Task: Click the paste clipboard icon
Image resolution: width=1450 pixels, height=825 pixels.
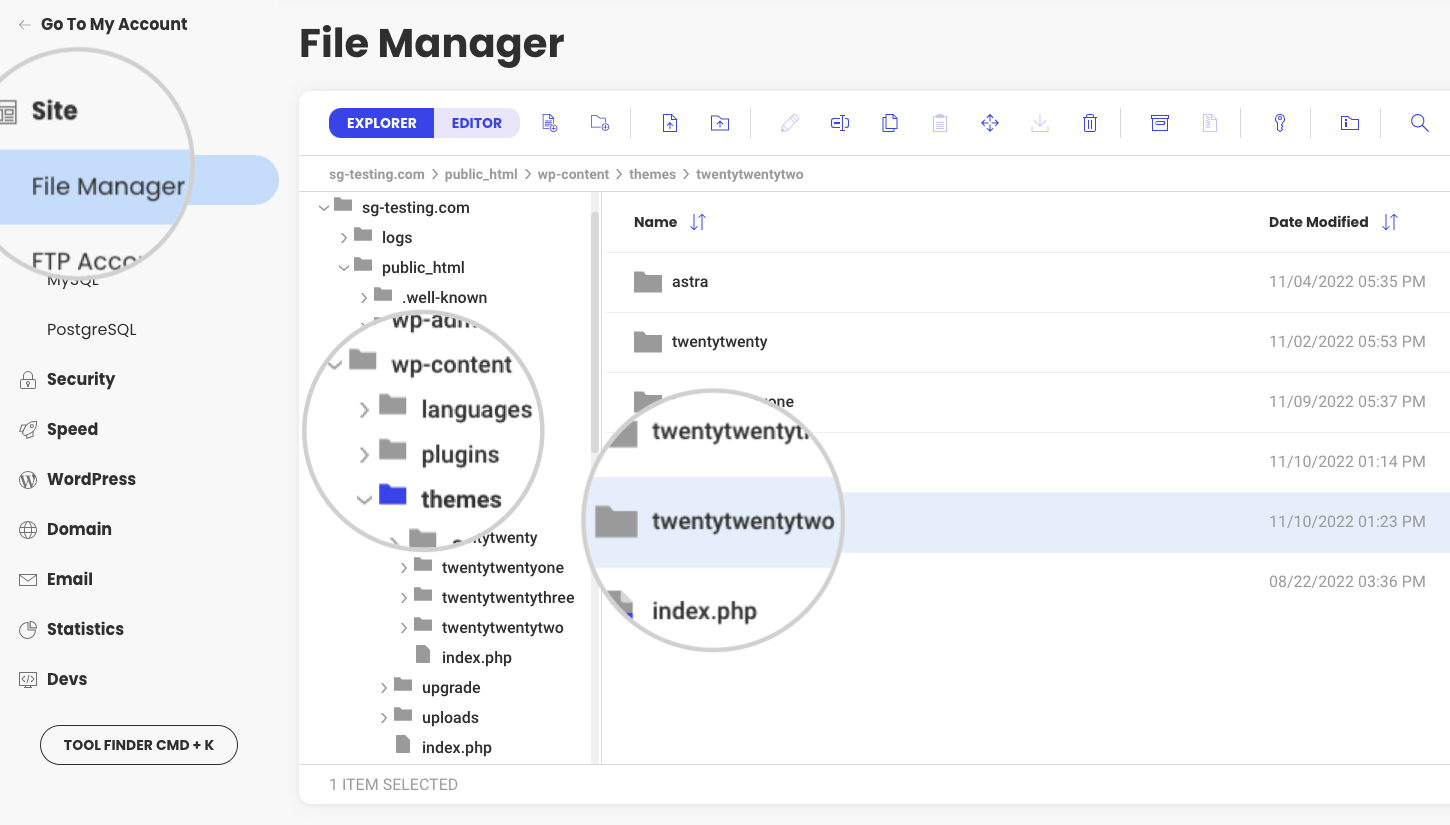Action: (940, 123)
